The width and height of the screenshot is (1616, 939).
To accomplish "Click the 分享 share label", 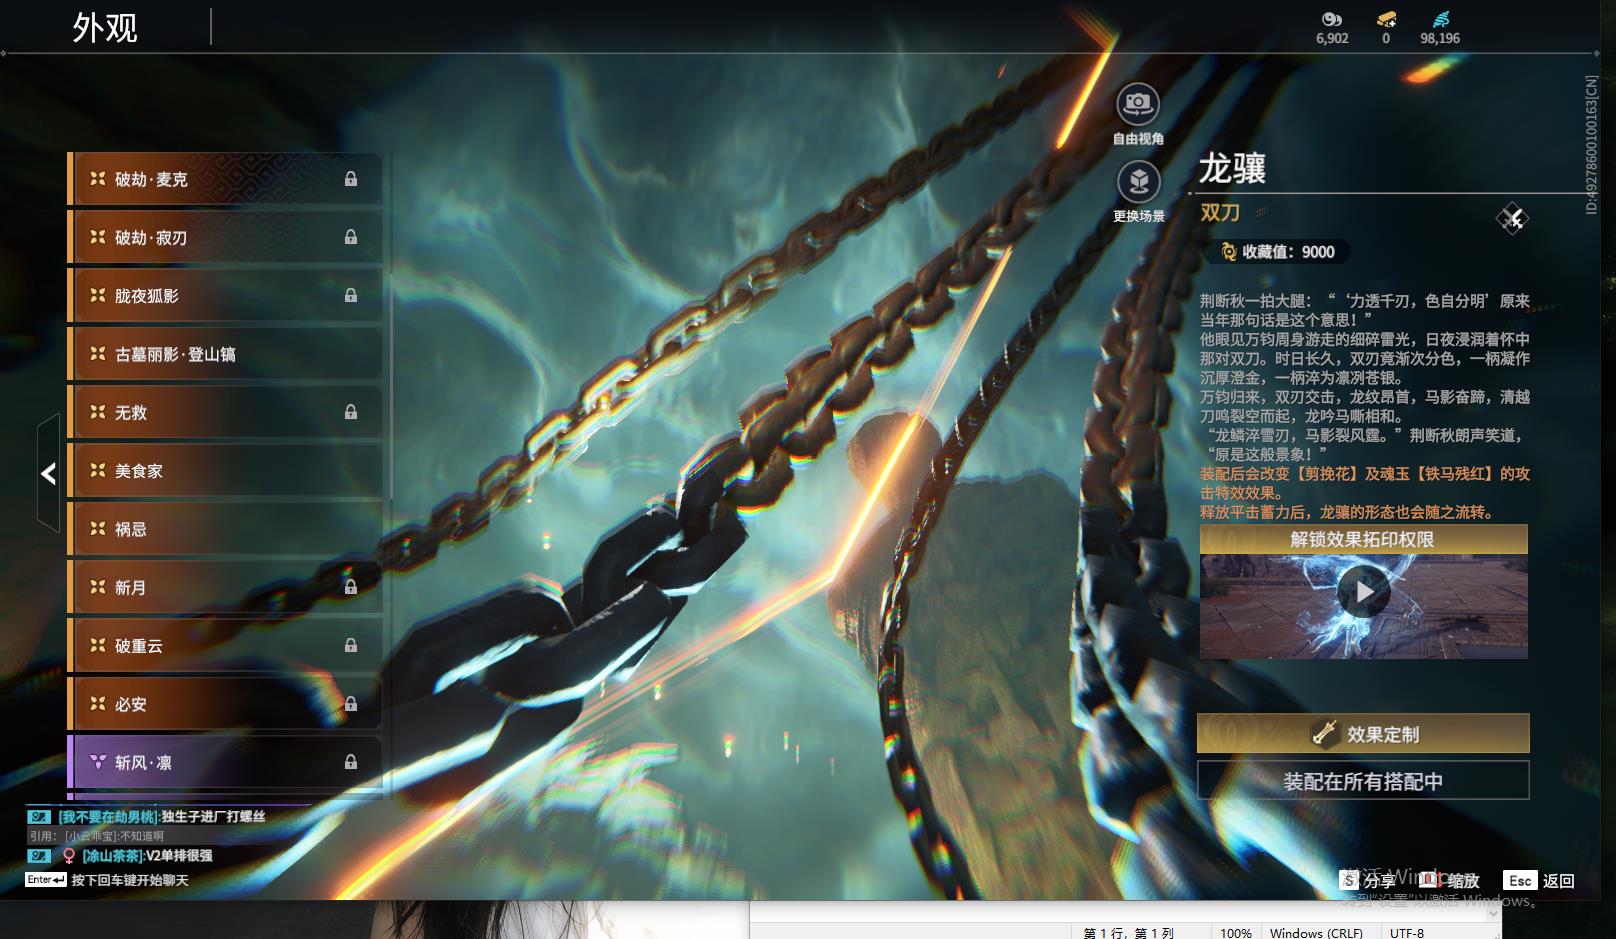I will coord(1379,881).
